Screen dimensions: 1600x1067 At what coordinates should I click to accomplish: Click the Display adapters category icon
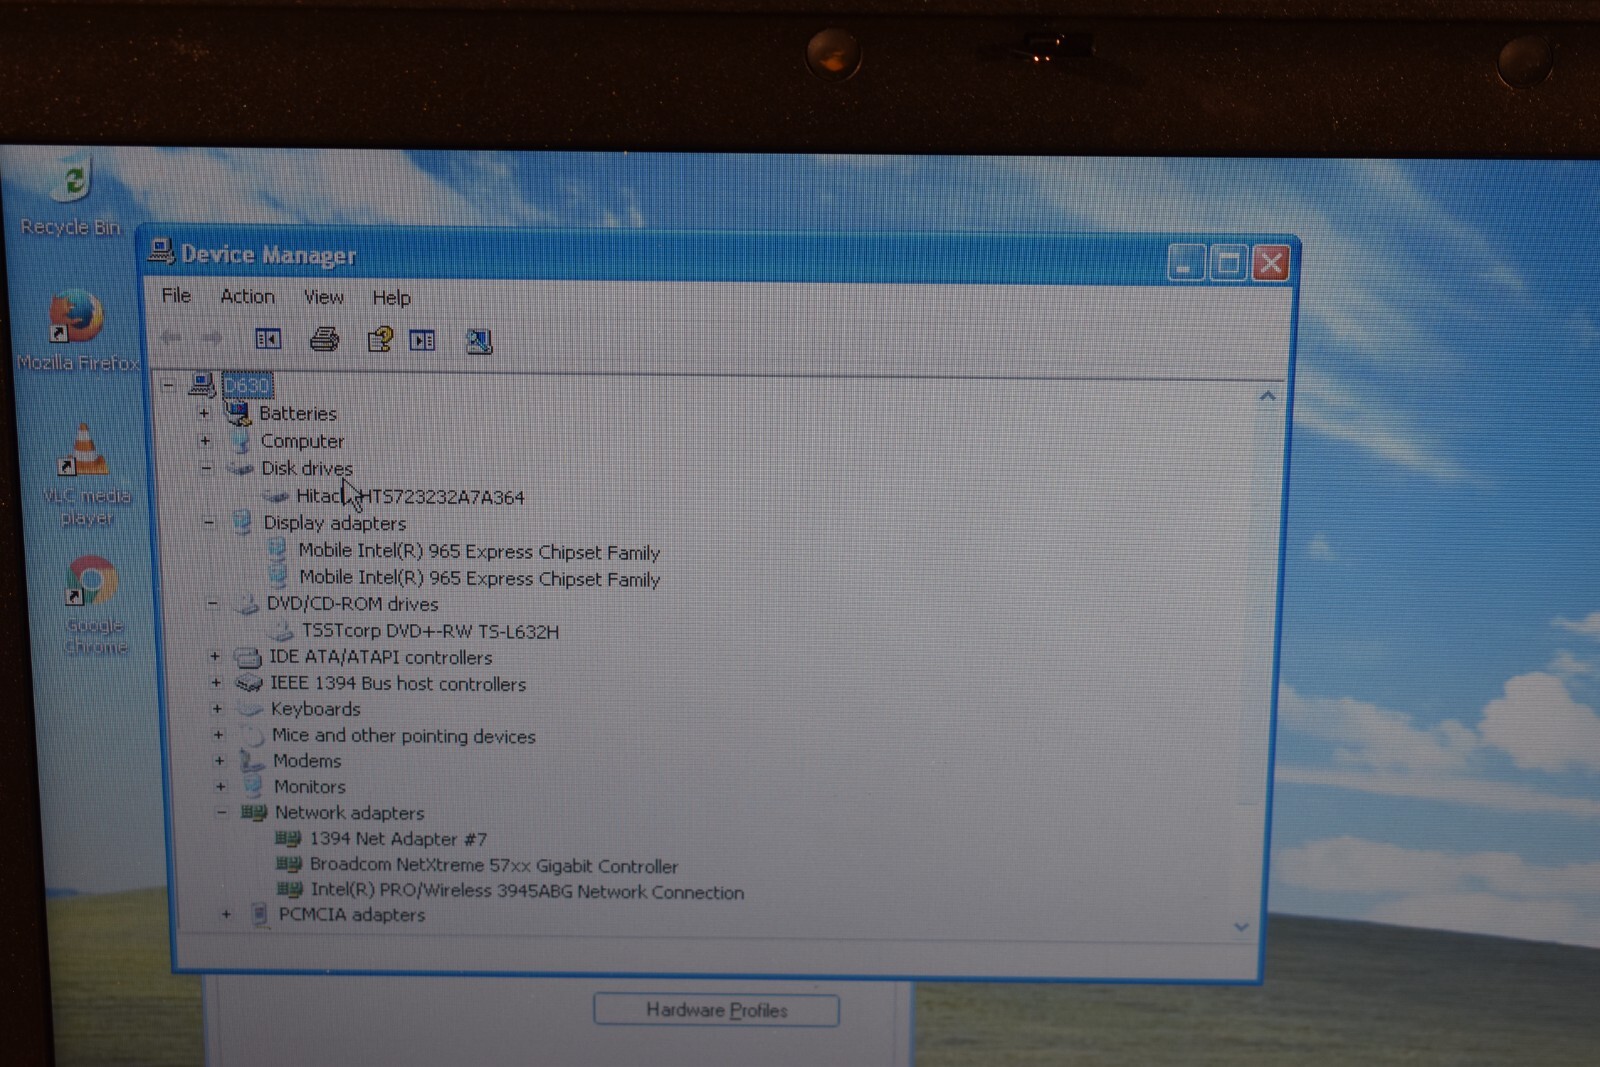coord(243,522)
